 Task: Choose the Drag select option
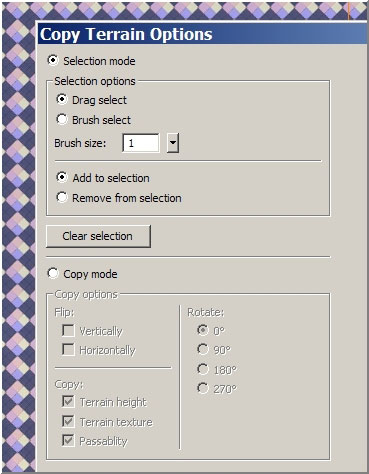(x=62, y=100)
